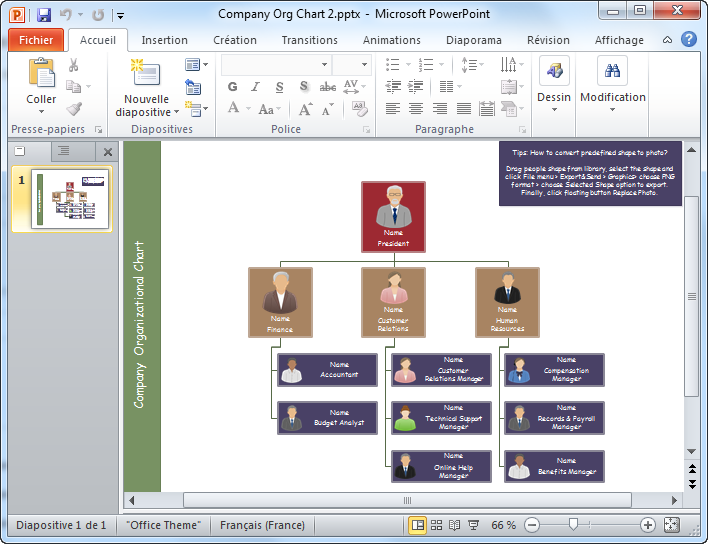Justify text in Paragraphe group
708x544 pixels.
464,109
